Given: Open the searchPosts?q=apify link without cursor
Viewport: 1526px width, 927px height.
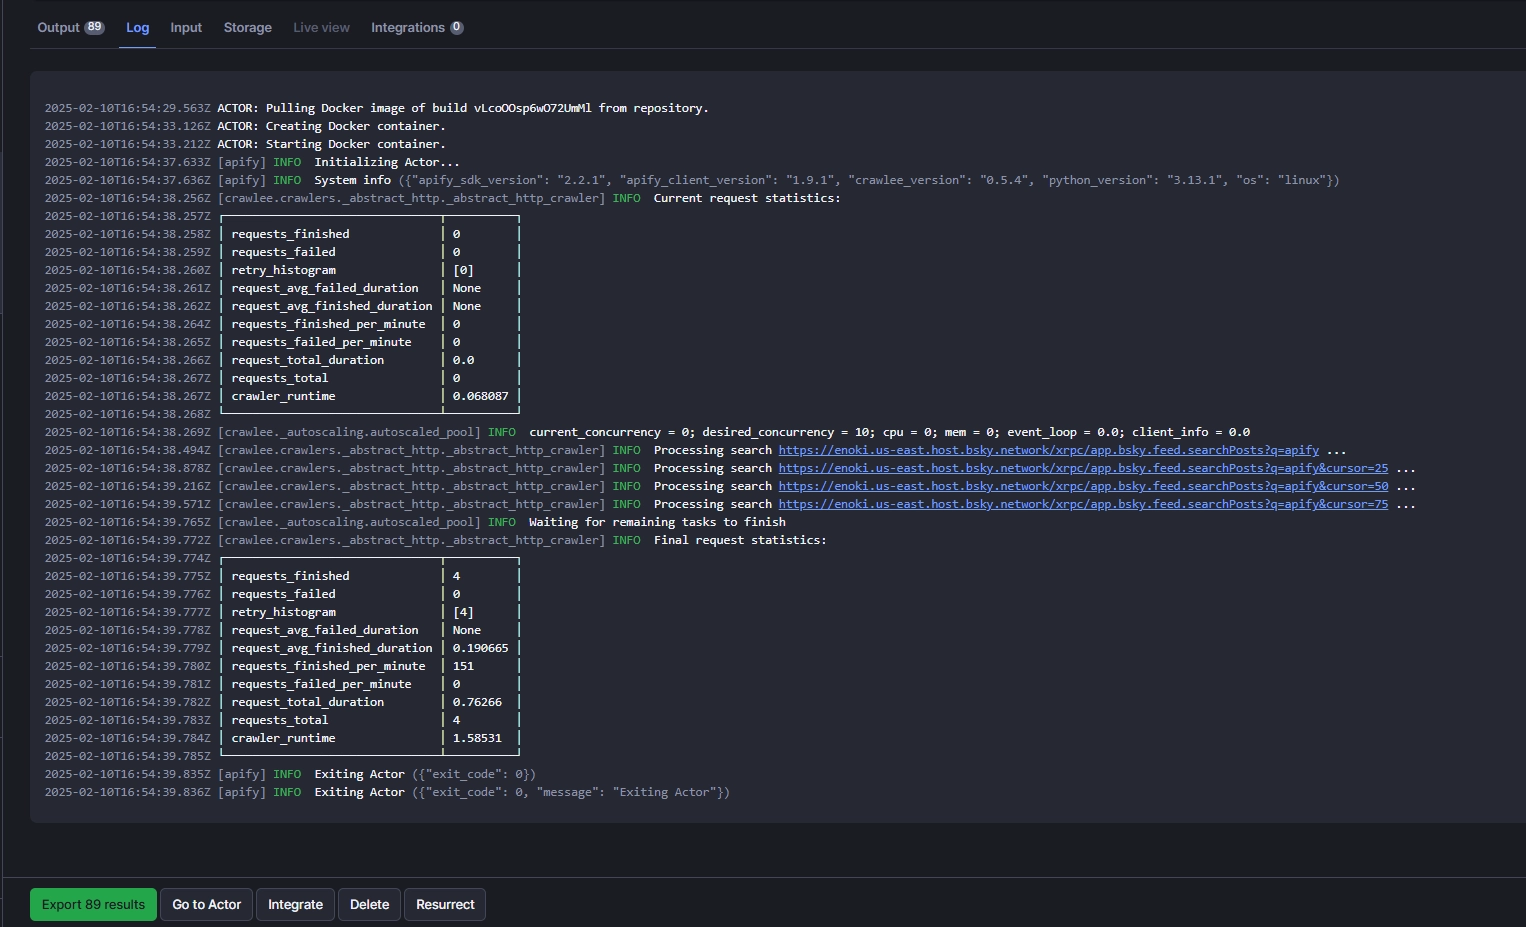Looking at the screenshot, I should click(x=1048, y=450).
